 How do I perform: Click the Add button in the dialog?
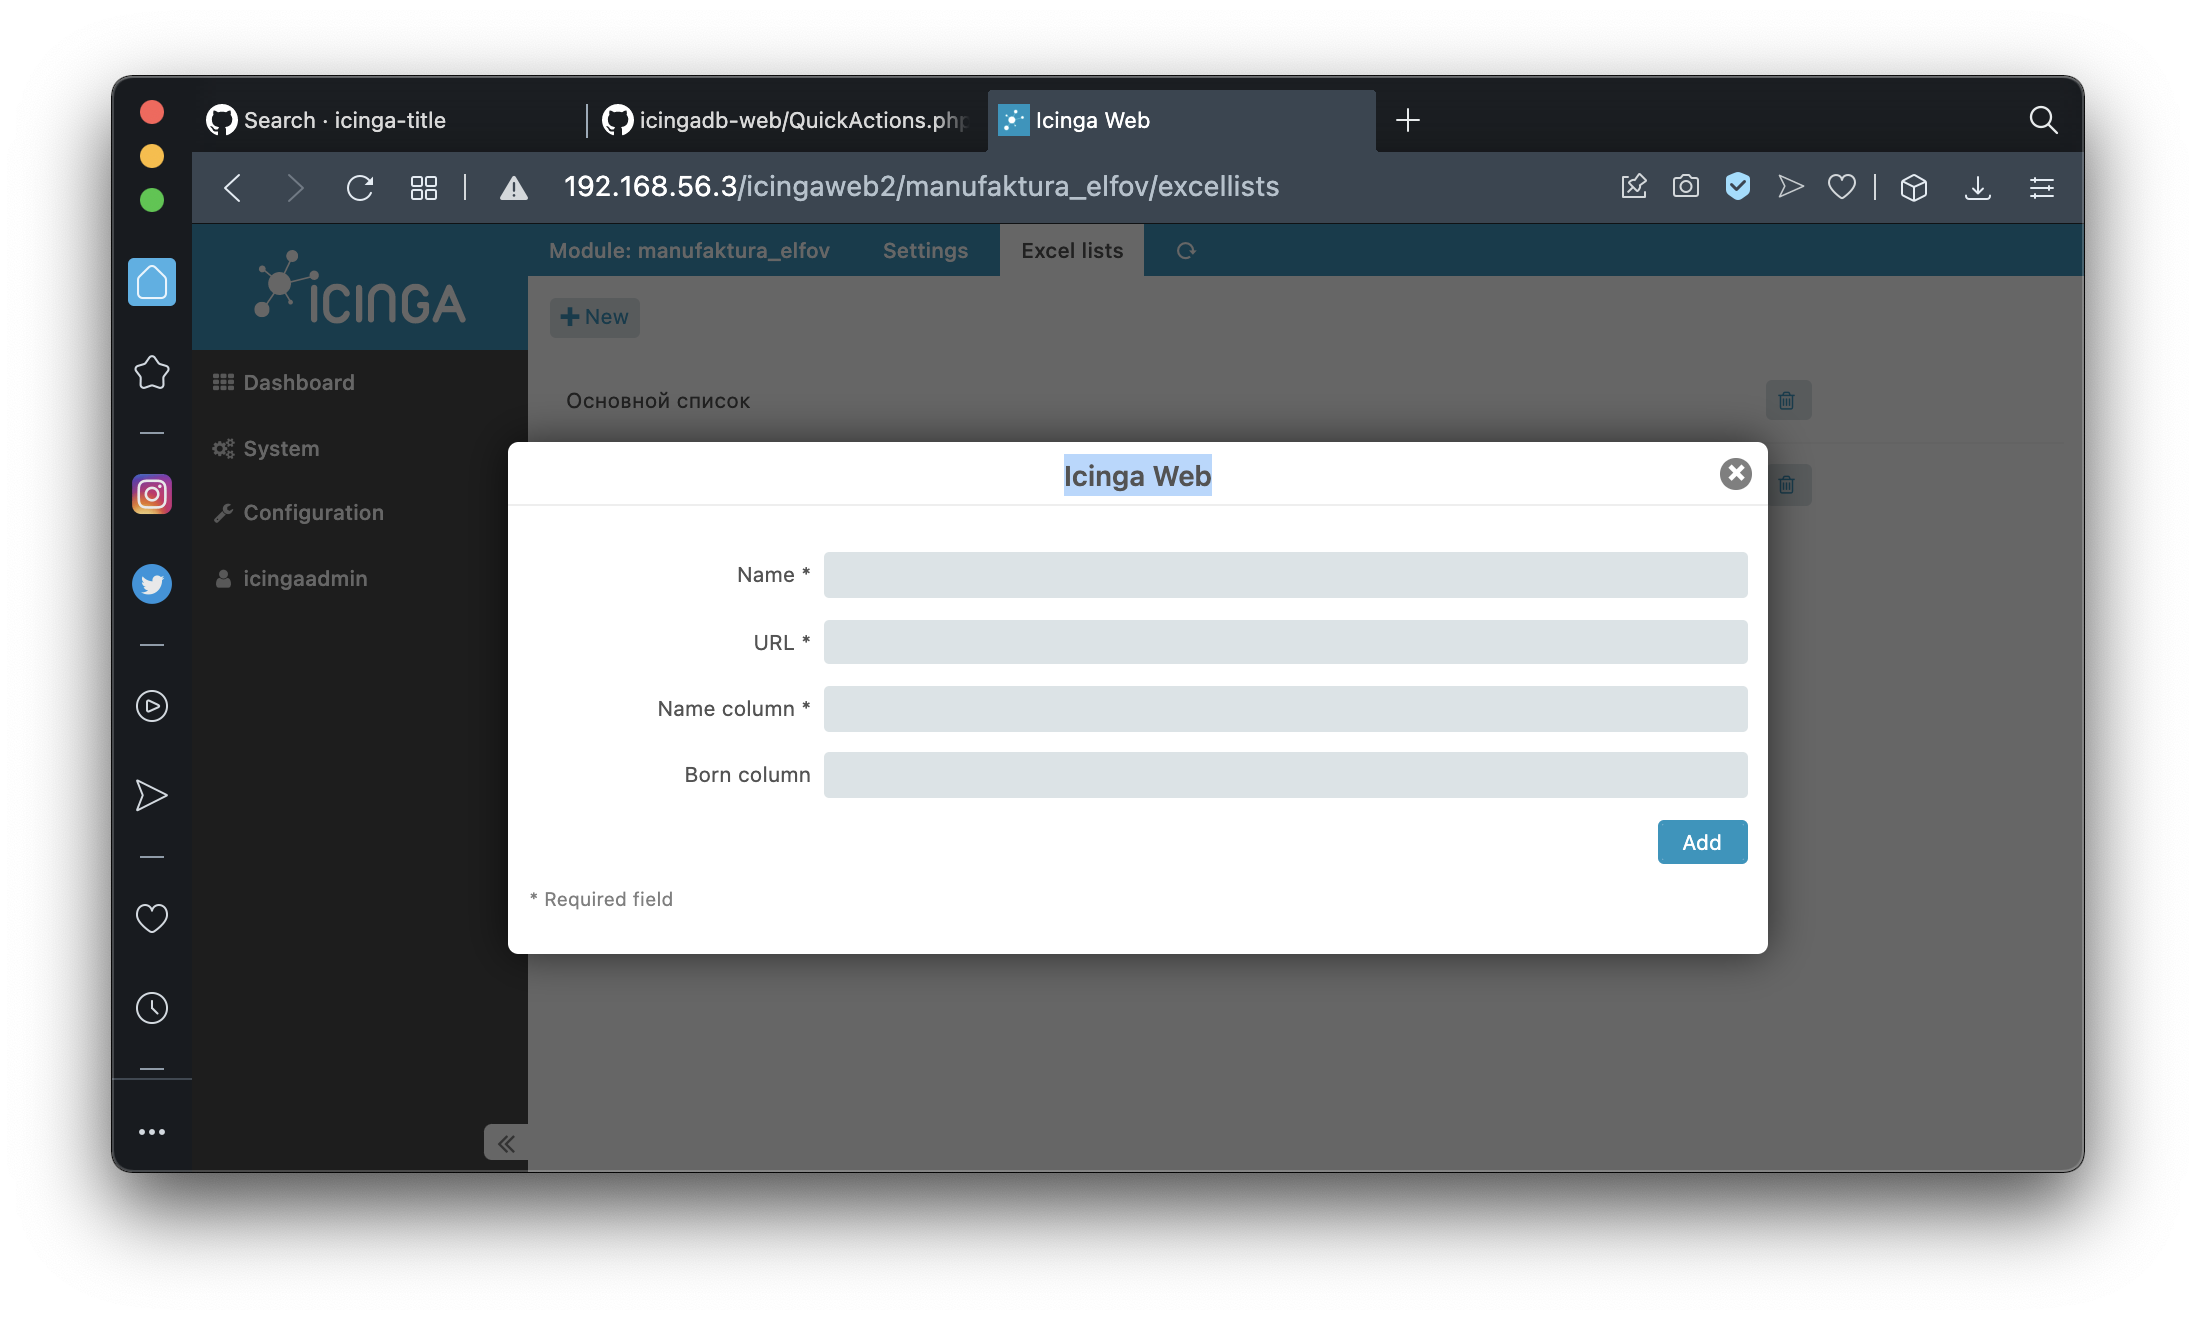tap(1701, 842)
